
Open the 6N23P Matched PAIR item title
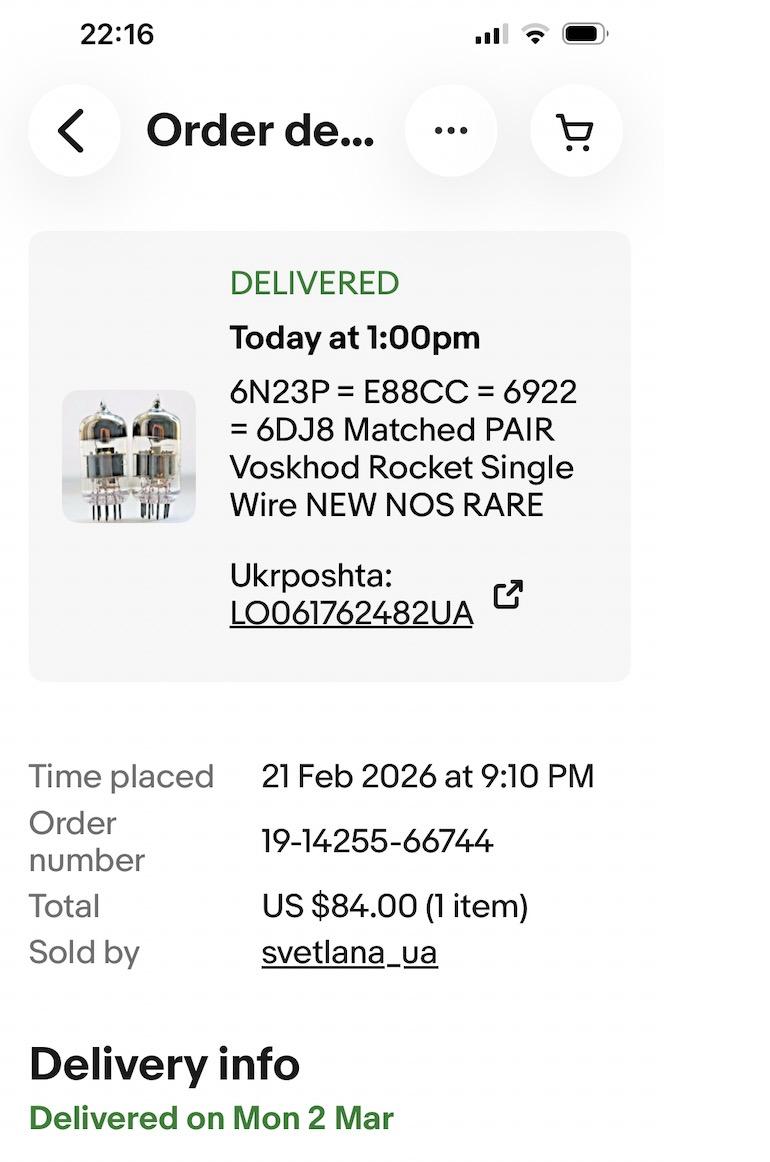(x=403, y=448)
